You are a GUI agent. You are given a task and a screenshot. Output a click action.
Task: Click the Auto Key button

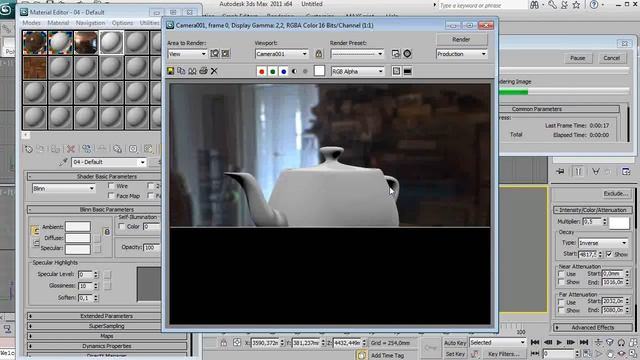[x=455, y=343]
